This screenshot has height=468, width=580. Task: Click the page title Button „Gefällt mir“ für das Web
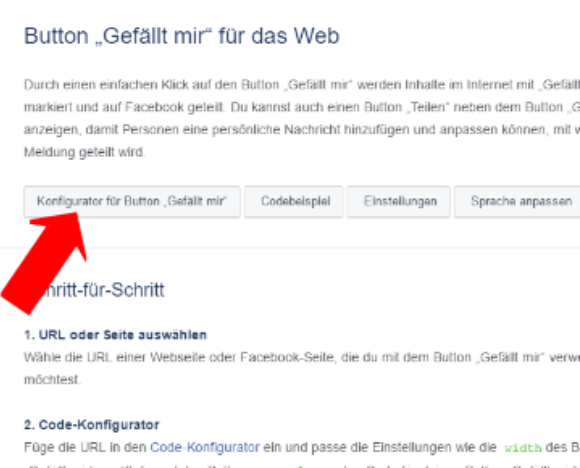coord(182,36)
